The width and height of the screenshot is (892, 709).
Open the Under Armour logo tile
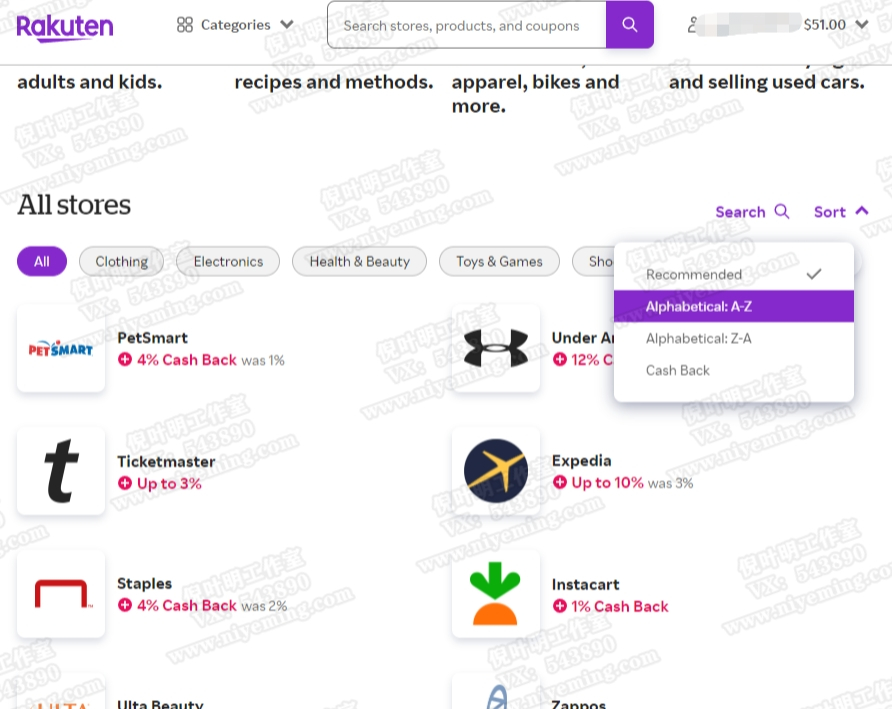(496, 348)
